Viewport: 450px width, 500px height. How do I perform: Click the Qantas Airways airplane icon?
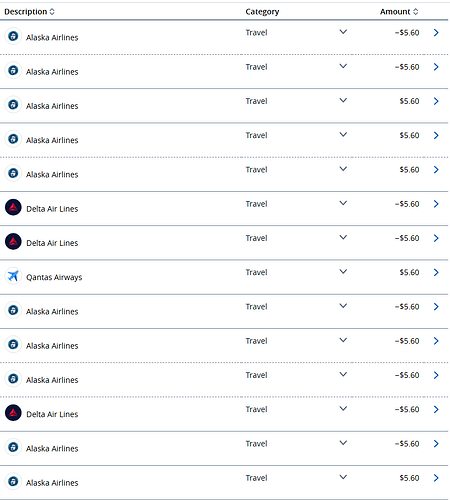(x=13, y=276)
